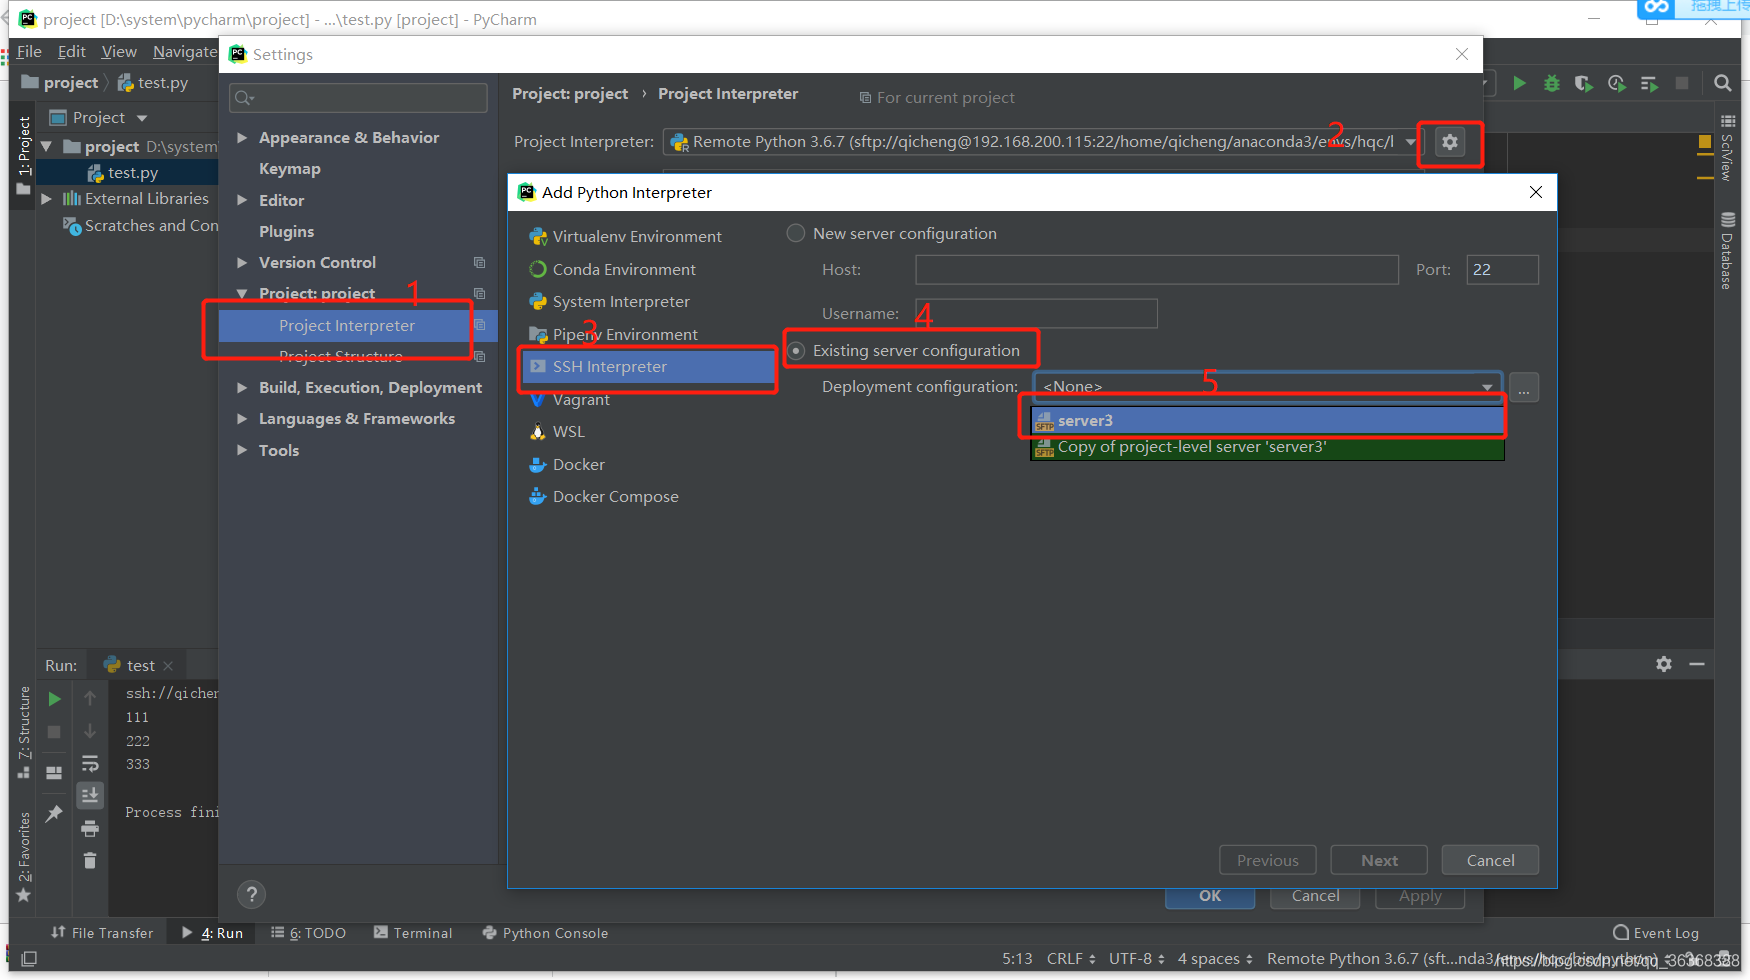Click the Pin tab icon in Run panel
The image size is (1750, 980).
(55, 813)
